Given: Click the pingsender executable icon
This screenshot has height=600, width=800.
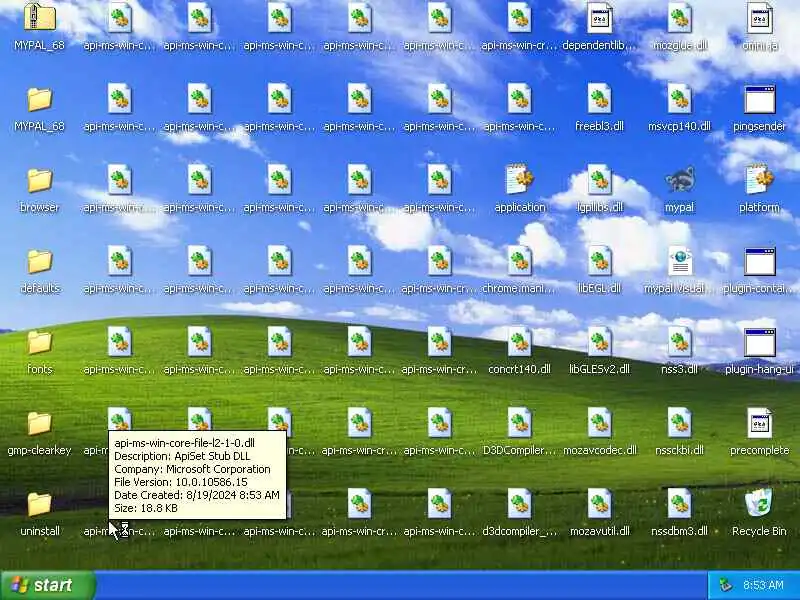Looking at the screenshot, I should click(x=760, y=99).
